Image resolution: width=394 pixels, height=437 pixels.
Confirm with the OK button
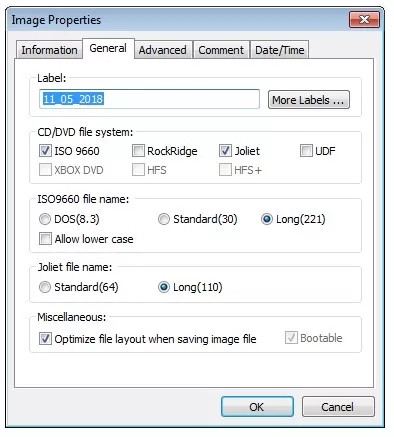[x=257, y=407]
